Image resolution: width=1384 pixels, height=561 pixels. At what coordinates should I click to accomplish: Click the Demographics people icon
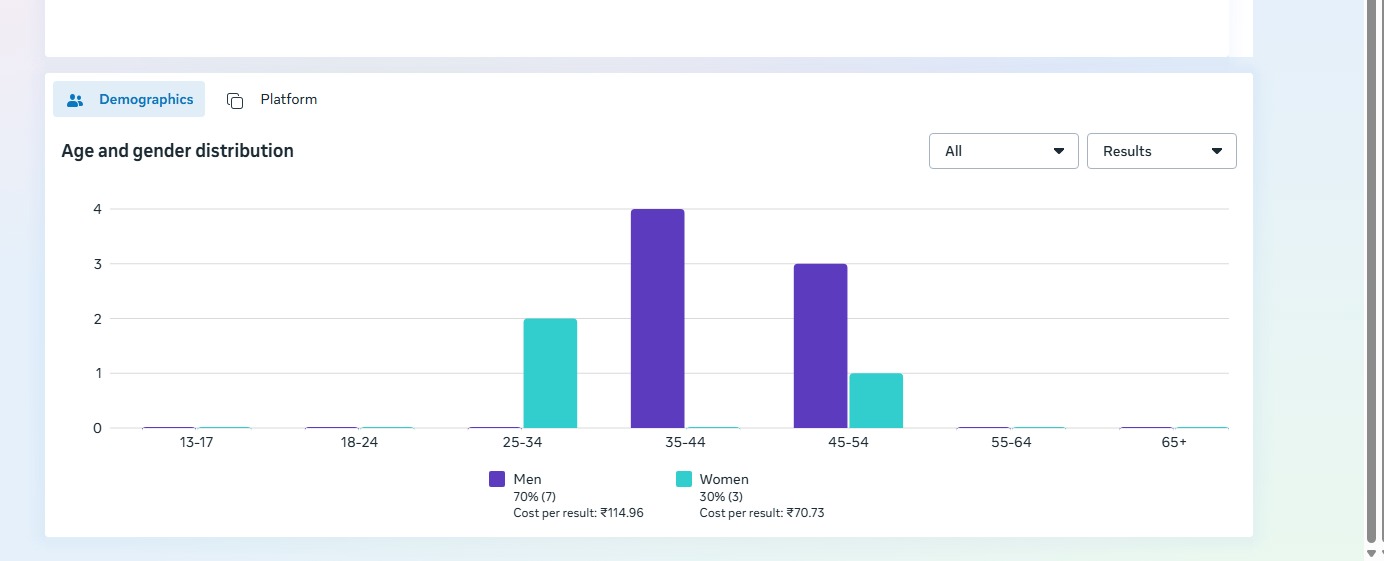click(75, 100)
